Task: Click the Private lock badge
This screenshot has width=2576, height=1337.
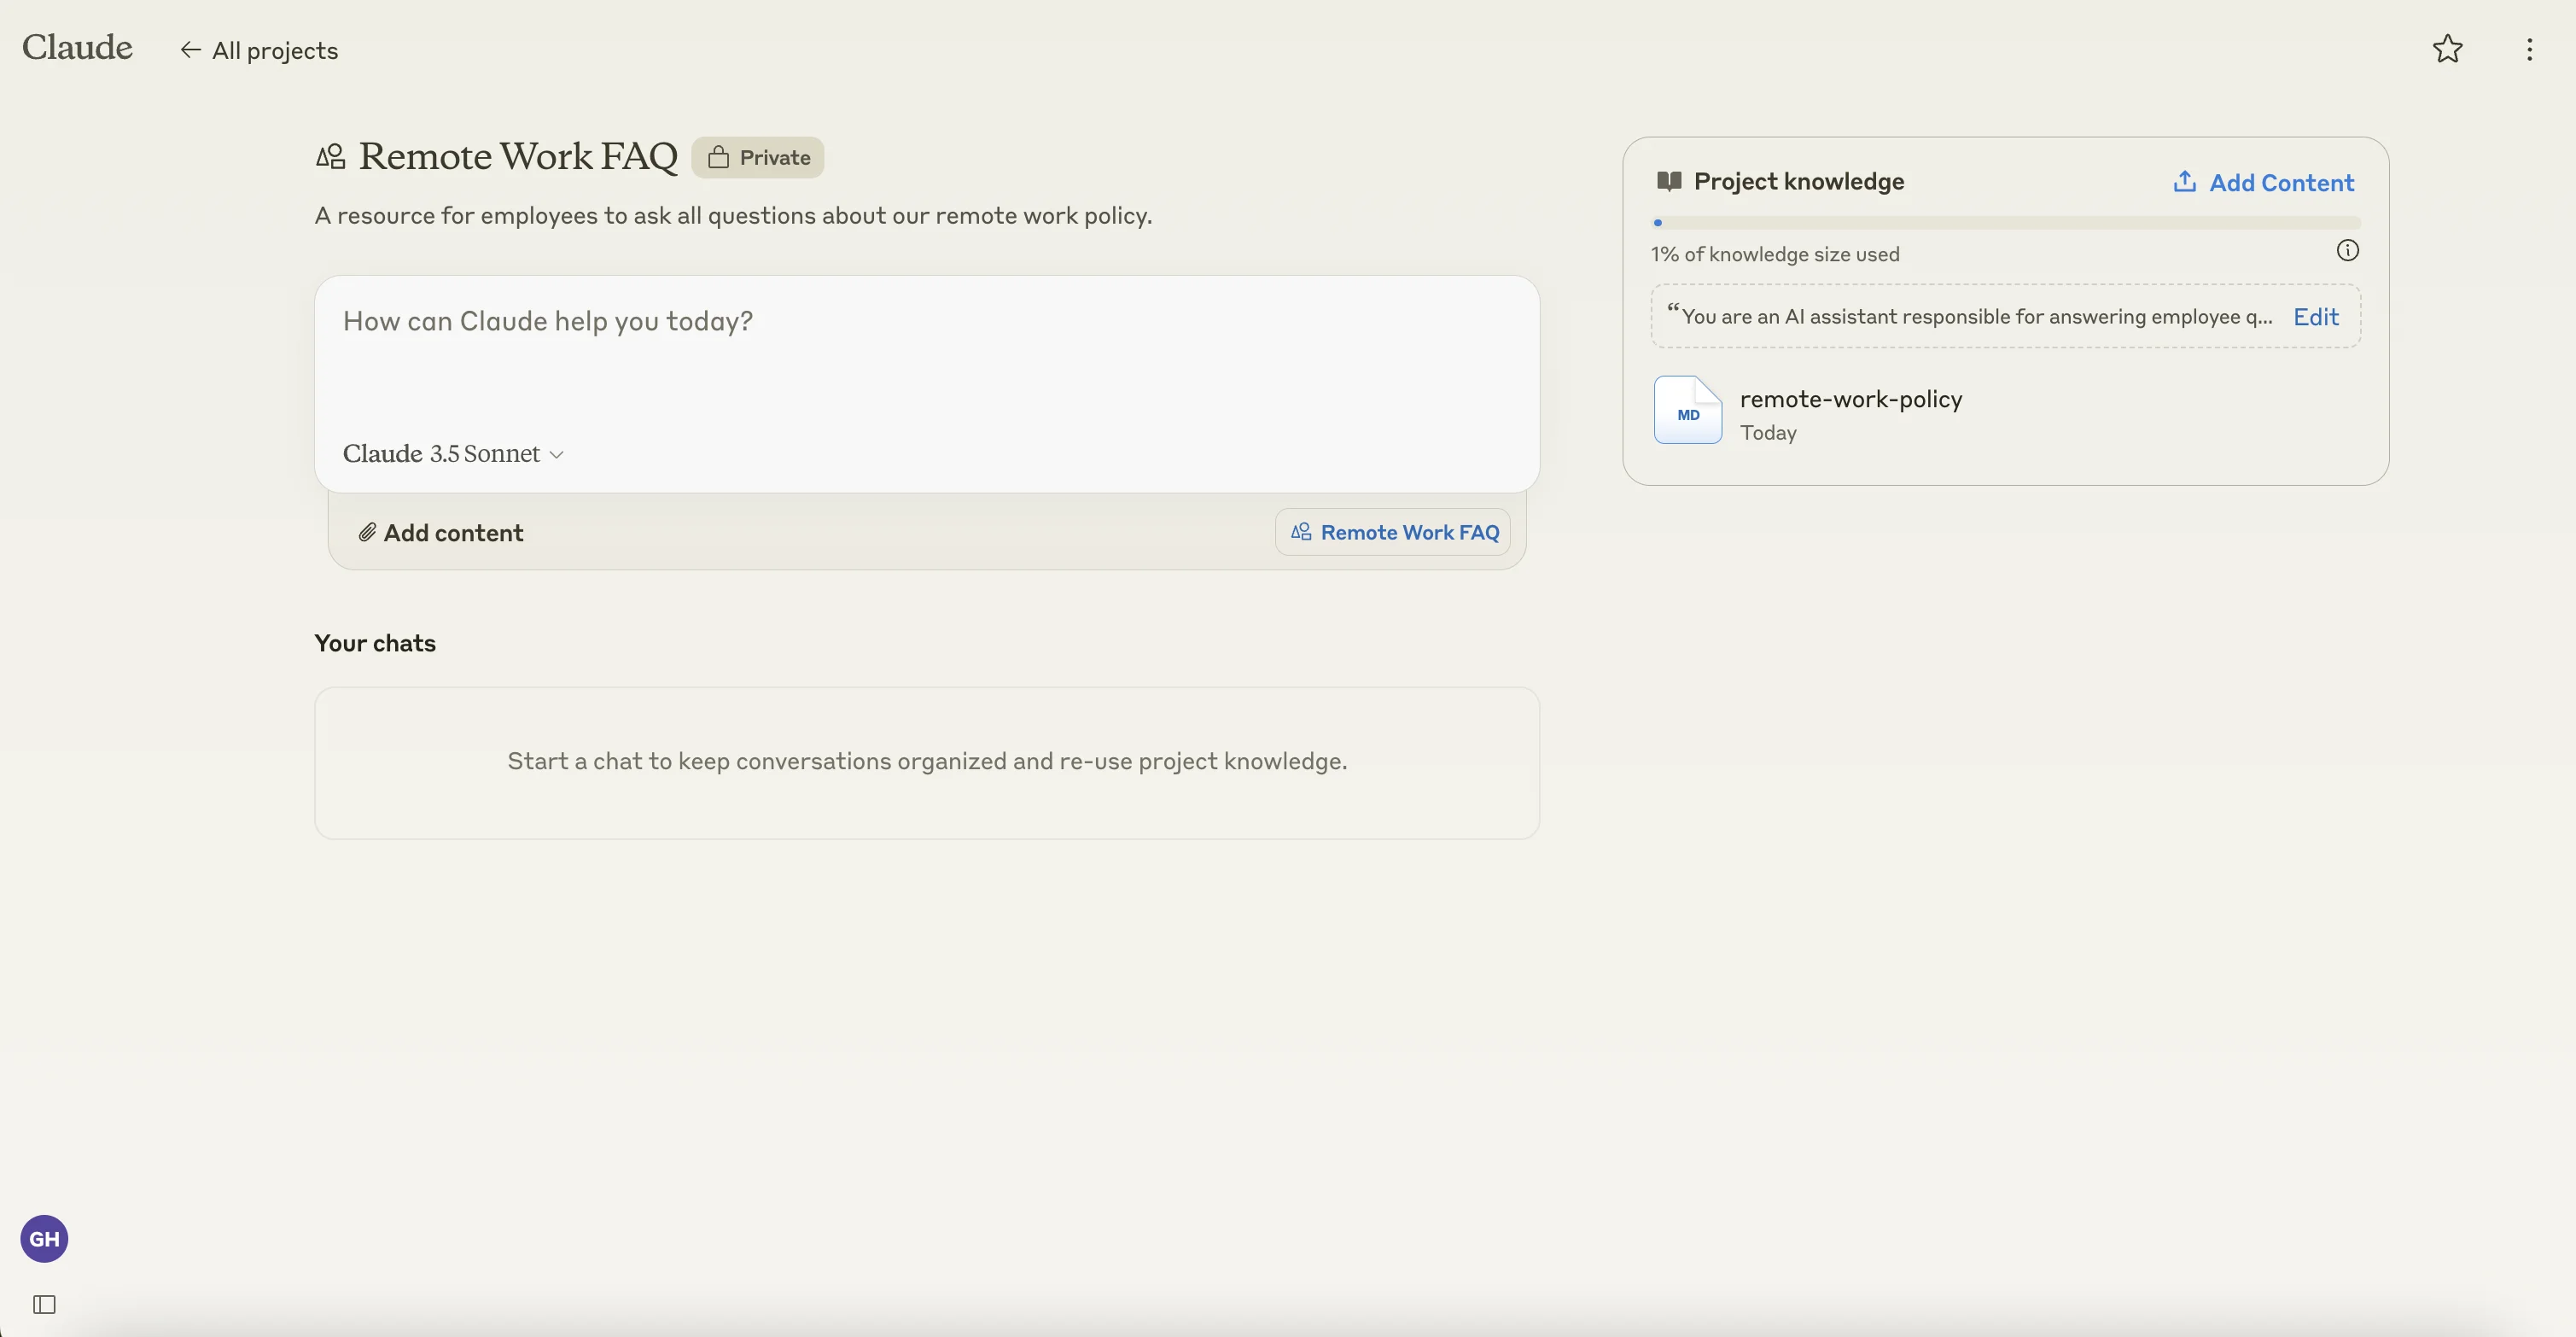Action: click(x=757, y=158)
